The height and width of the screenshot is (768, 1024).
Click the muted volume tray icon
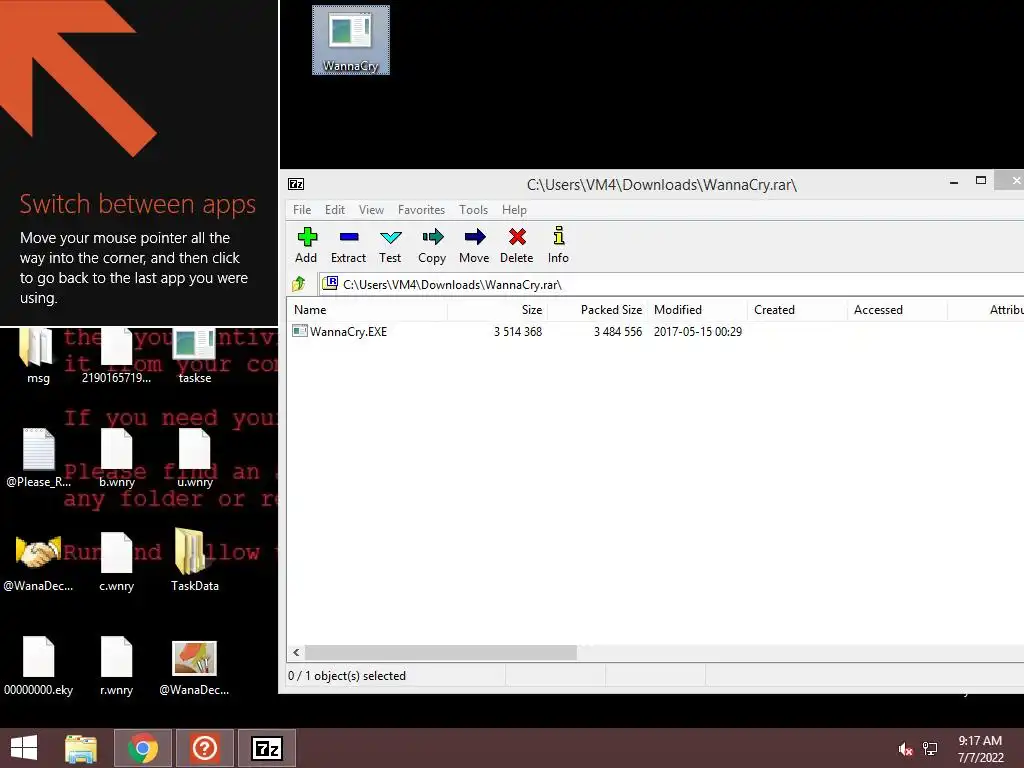tap(905, 749)
